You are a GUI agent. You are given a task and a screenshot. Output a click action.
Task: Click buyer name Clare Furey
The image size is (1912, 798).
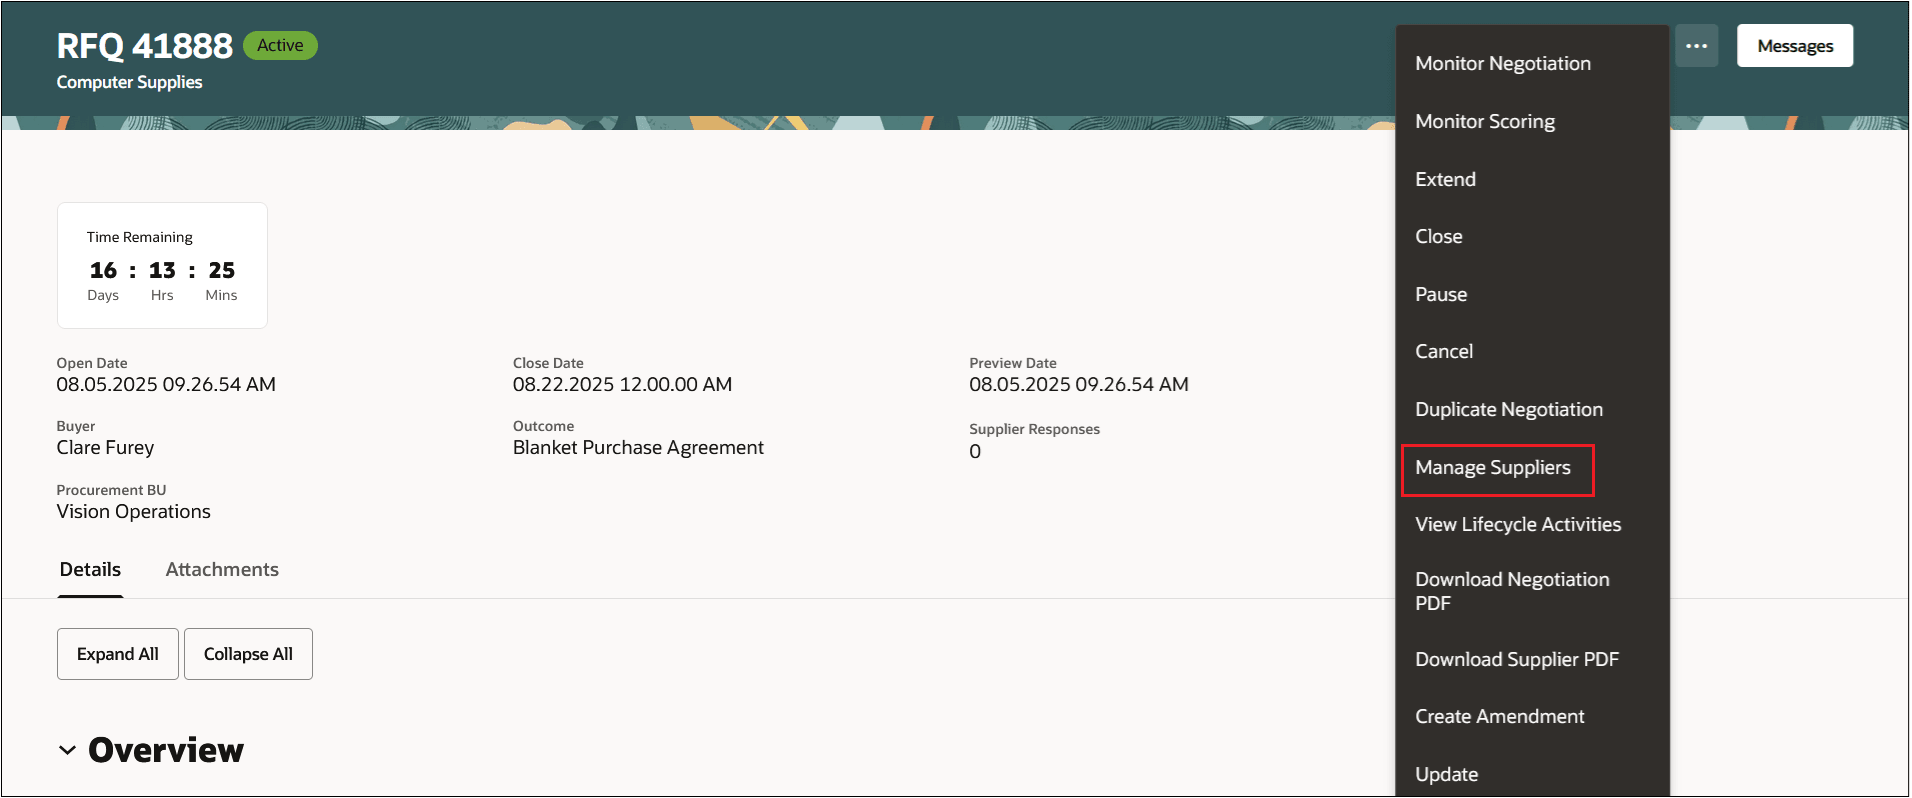pyautogui.click(x=105, y=447)
